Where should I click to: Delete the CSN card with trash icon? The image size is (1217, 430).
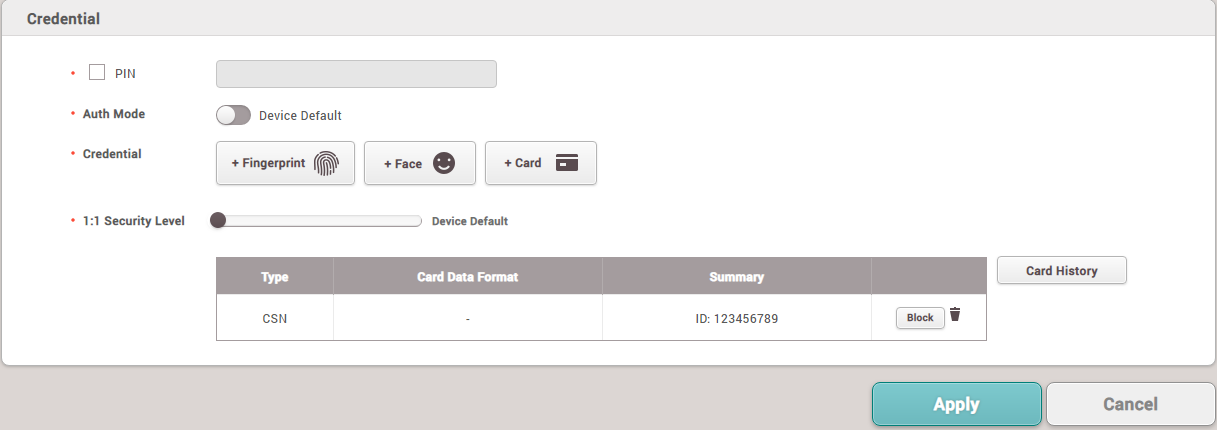[x=955, y=315]
